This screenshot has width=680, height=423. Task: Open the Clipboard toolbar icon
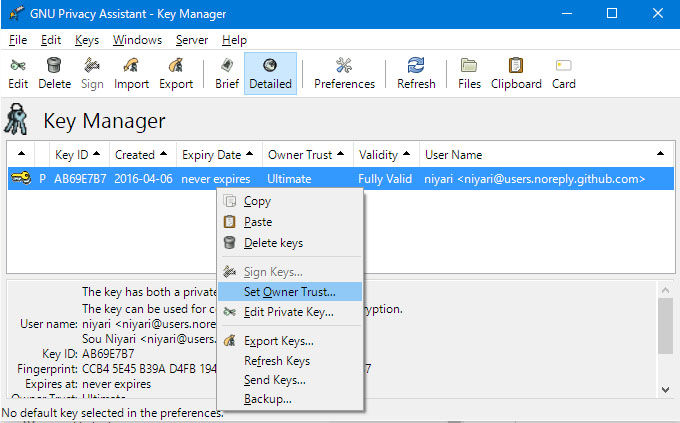[516, 66]
